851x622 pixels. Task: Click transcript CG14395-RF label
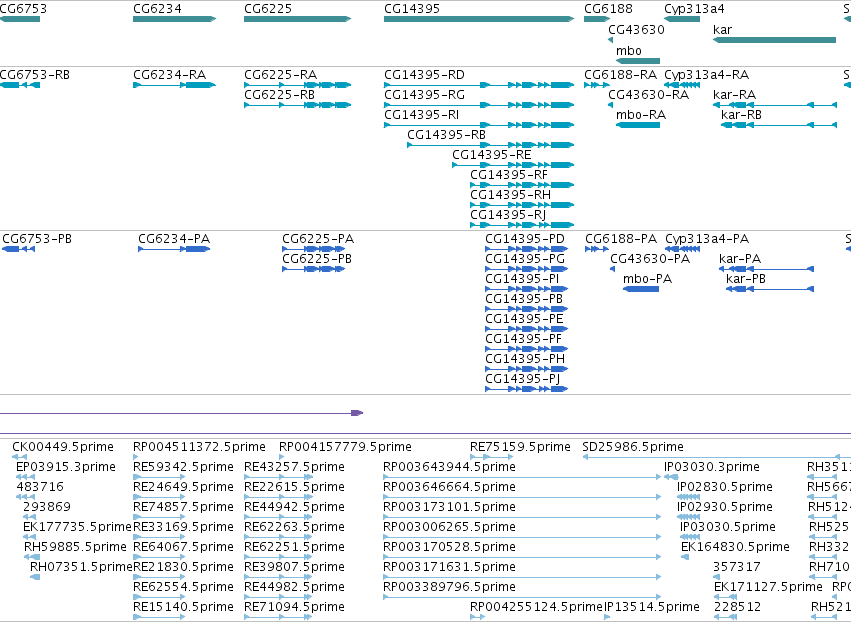(509, 175)
